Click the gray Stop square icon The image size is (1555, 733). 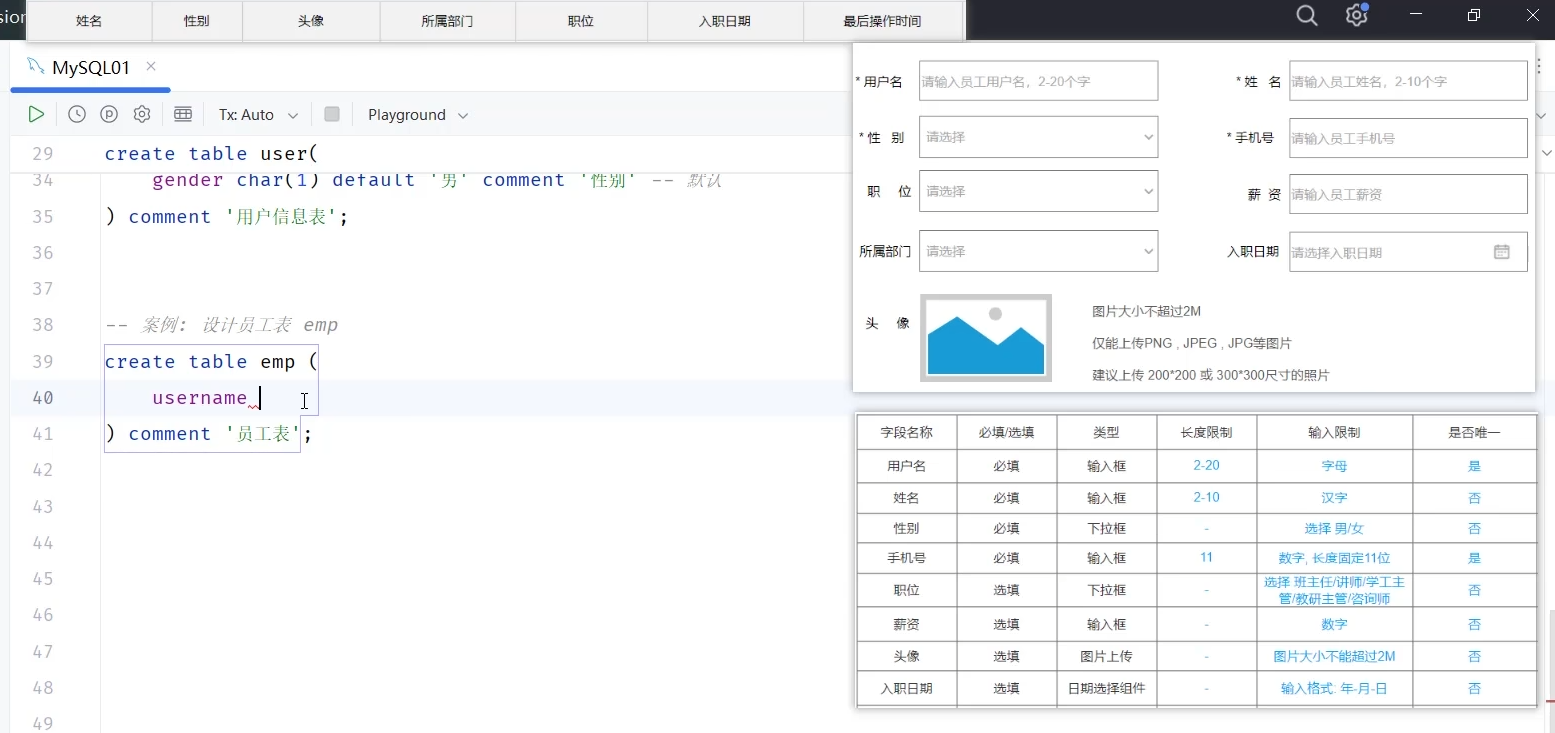pyautogui.click(x=332, y=115)
